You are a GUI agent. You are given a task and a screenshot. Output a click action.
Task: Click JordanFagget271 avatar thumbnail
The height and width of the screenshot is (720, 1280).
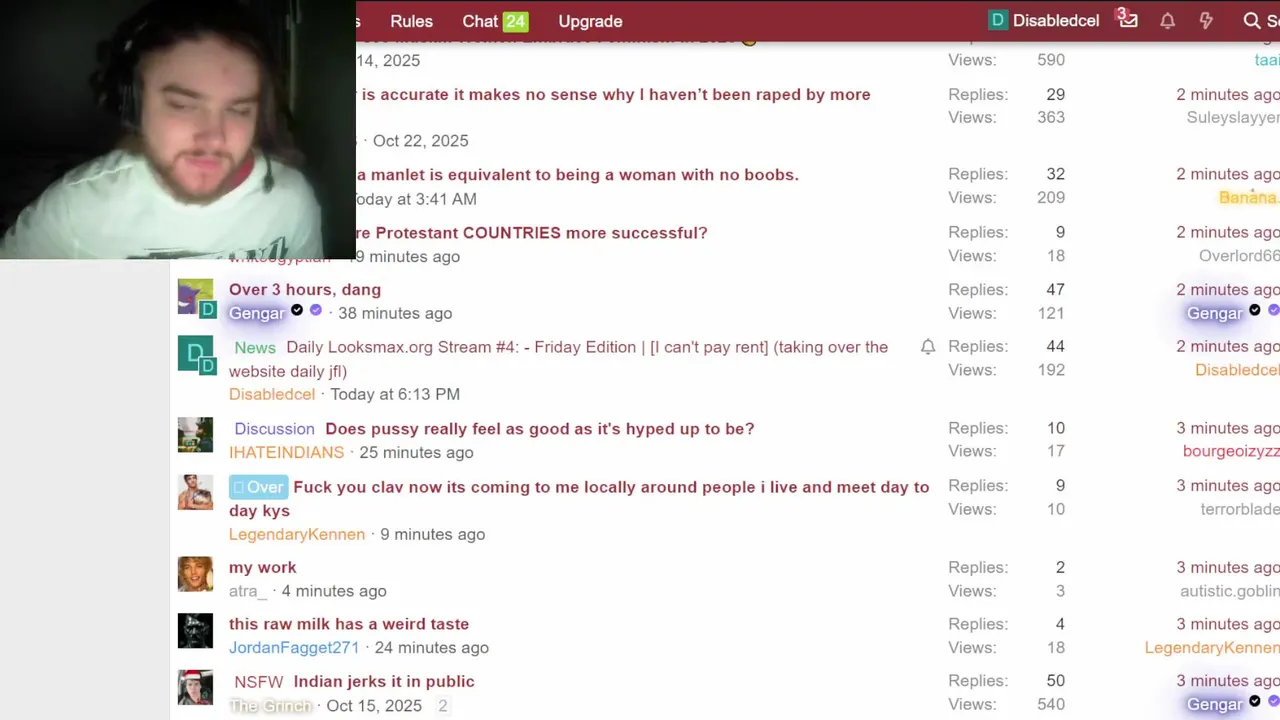195,631
